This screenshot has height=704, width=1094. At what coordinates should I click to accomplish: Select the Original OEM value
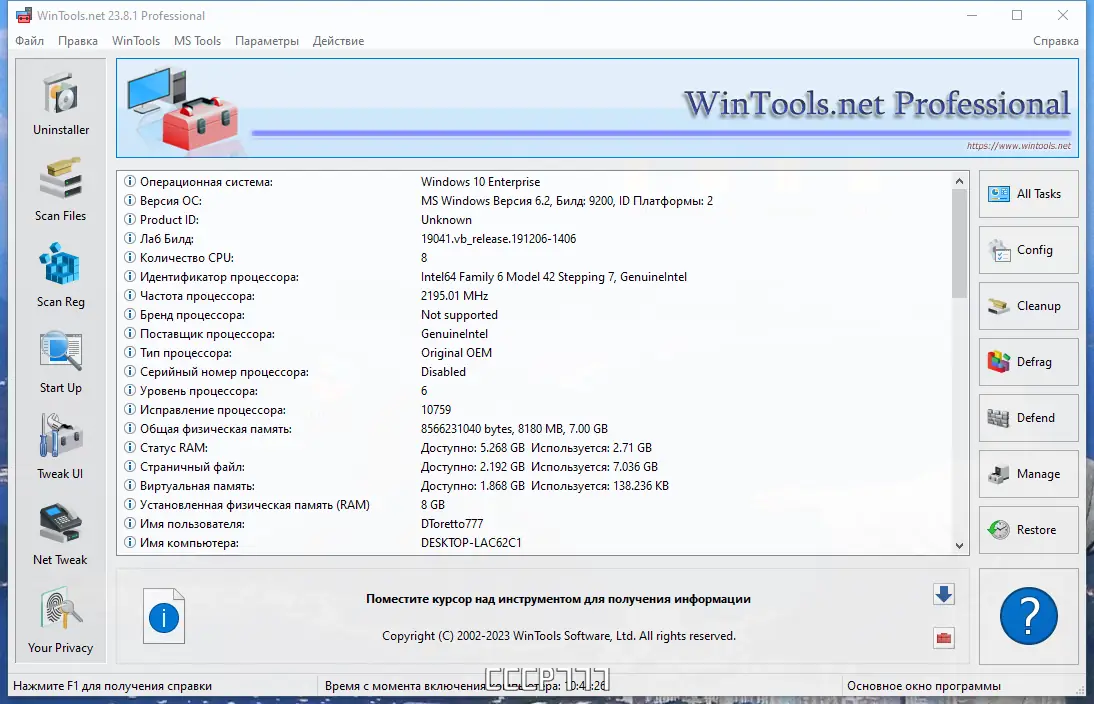[x=456, y=352]
